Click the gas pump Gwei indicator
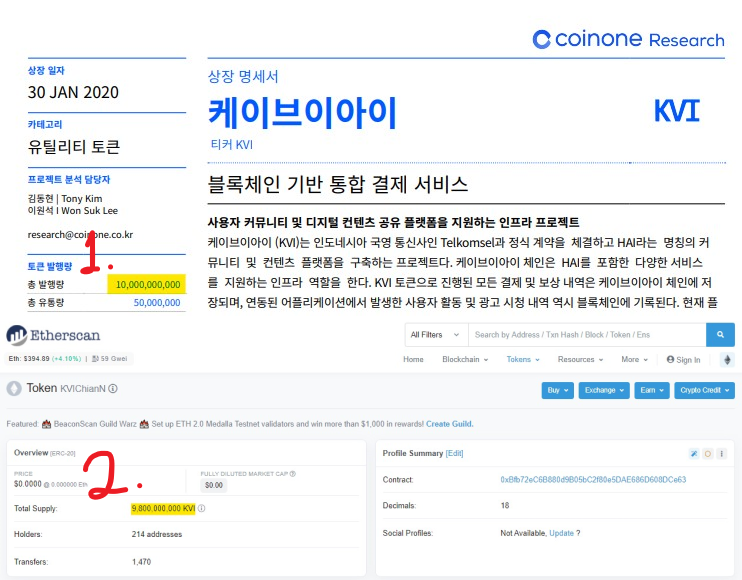The width and height of the screenshot is (742, 580). pos(109,359)
